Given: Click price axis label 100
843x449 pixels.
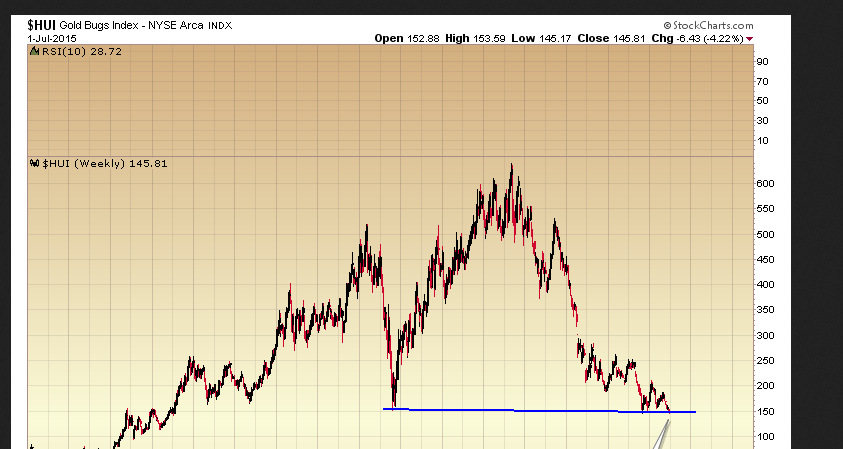Looking at the screenshot, I should pos(765,437).
